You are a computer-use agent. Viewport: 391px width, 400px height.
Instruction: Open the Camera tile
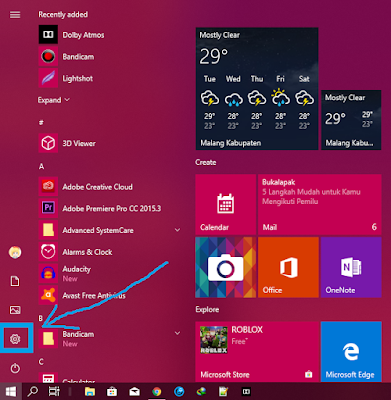pyautogui.click(x=226, y=267)
